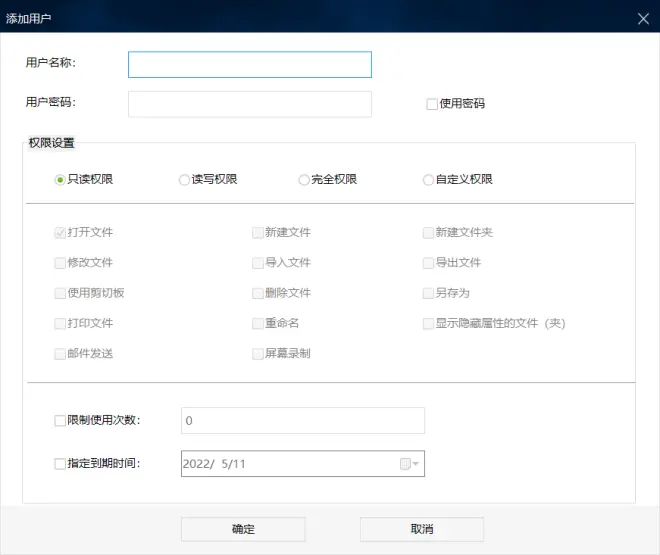Tick the 导出文件 permission checkbox
660x555 pixels.
pyautogui.click(x=428, y=263)
